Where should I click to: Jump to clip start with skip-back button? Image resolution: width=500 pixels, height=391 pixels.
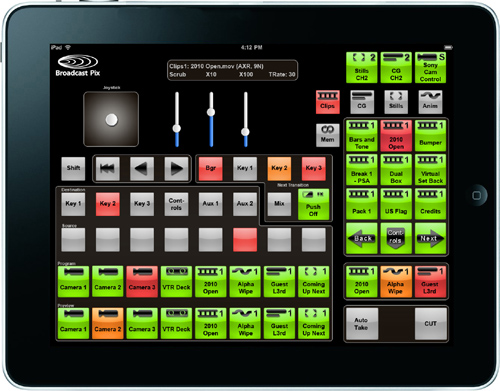click(x=107, y=169)
